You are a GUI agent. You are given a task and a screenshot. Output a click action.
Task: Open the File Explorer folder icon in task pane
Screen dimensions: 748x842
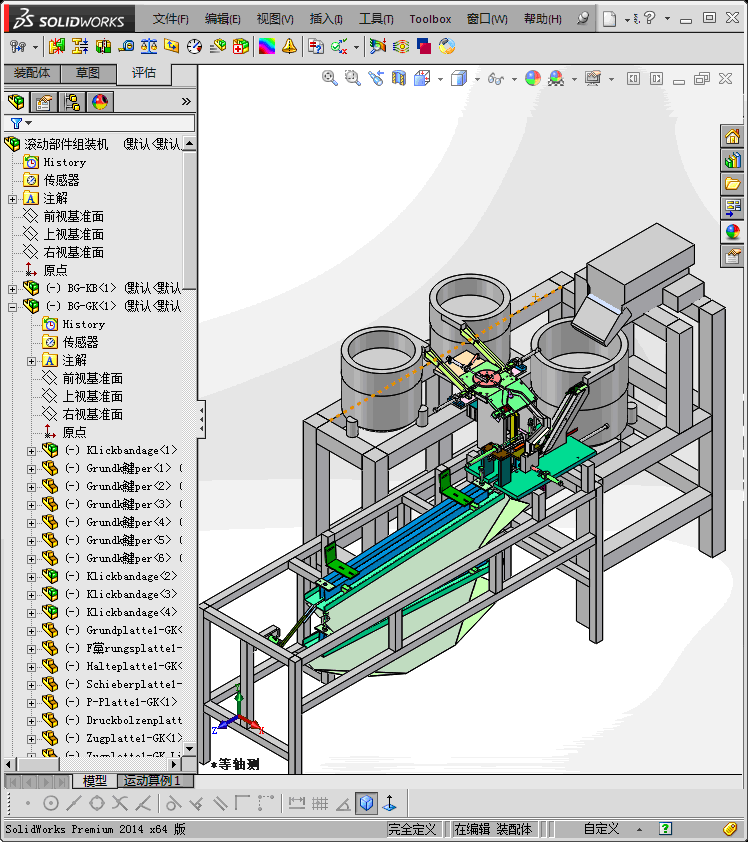(x=733, y=184)
